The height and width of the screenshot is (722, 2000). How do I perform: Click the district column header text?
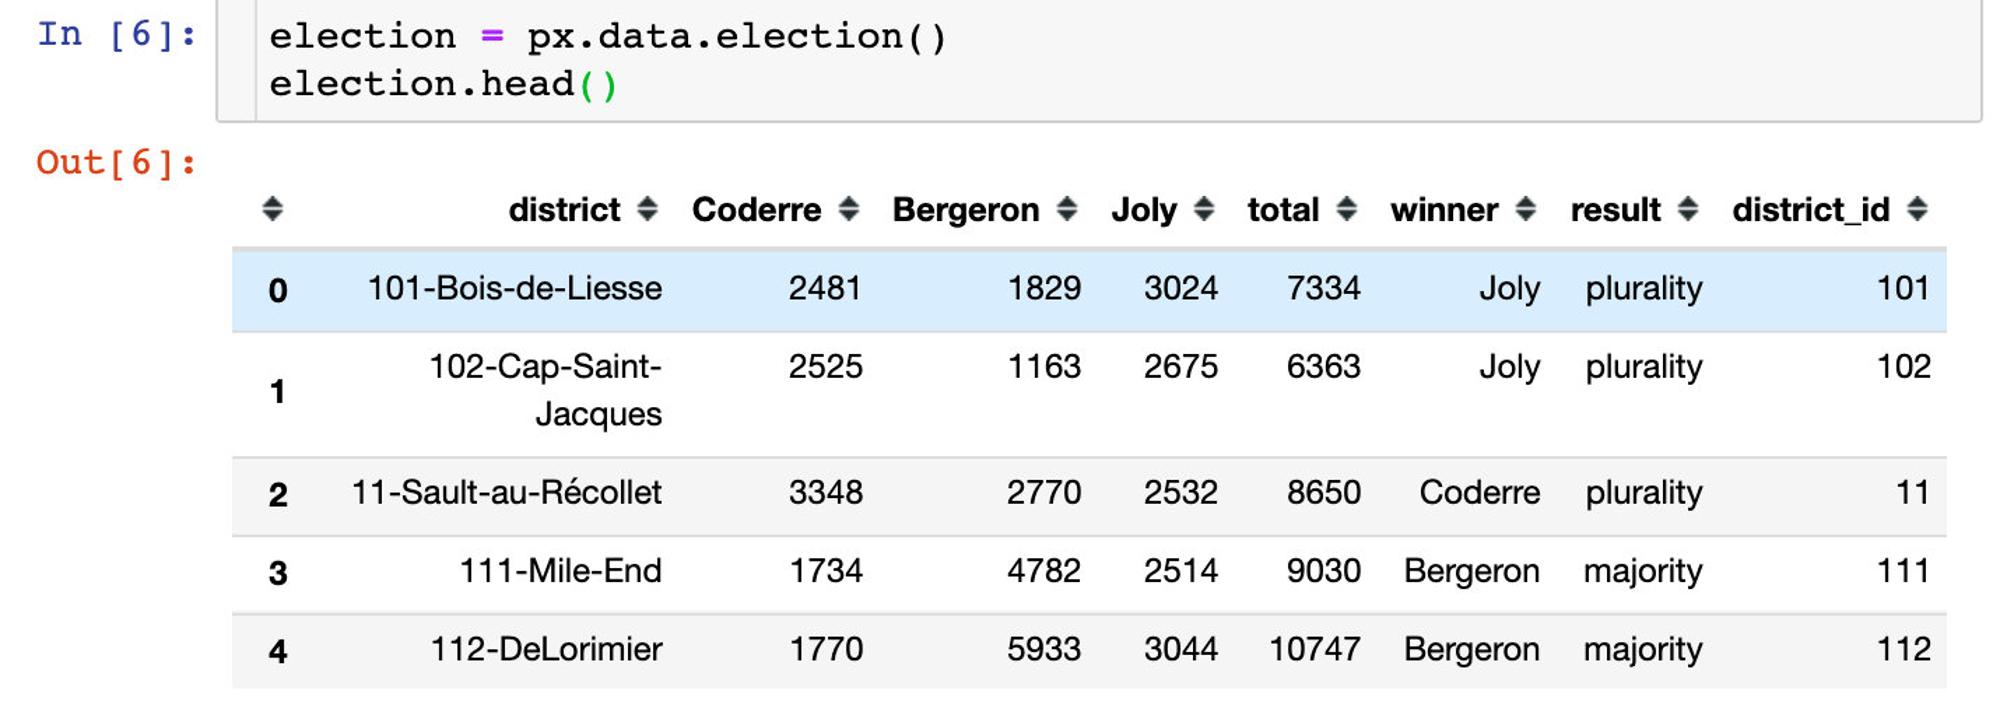[x=564, y=210]
